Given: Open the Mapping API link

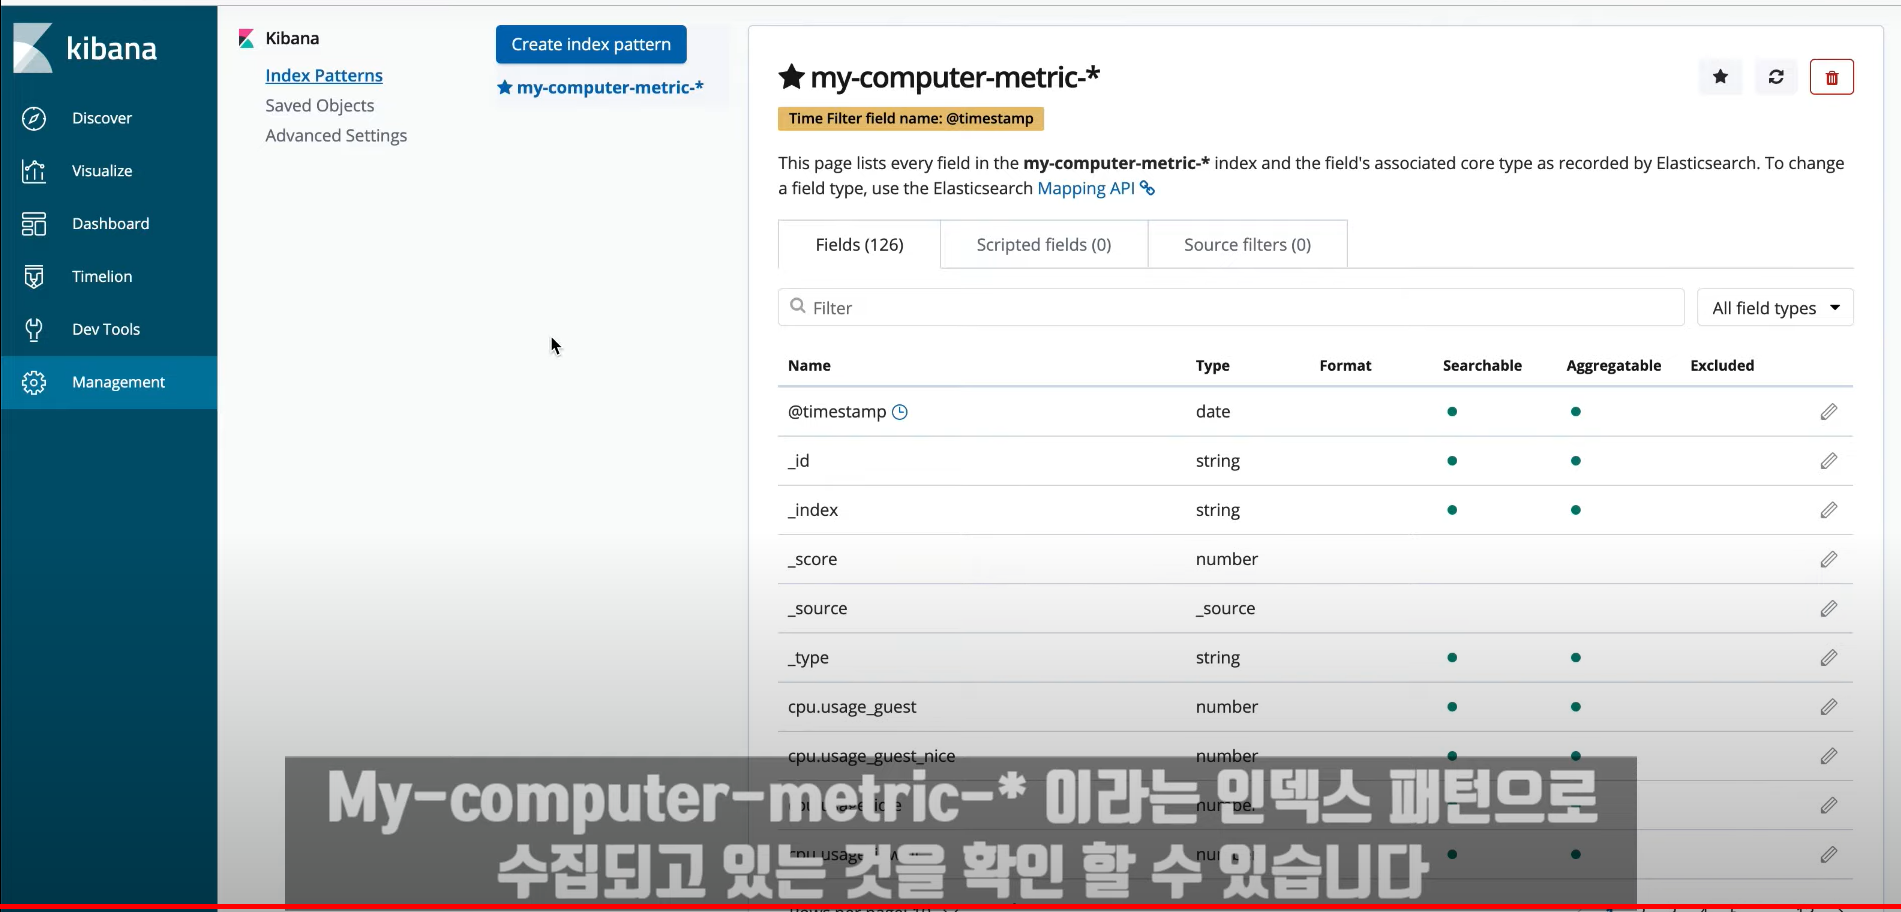Looking at the screenshot, I should pyautogui.click(x=1086, y=188).
